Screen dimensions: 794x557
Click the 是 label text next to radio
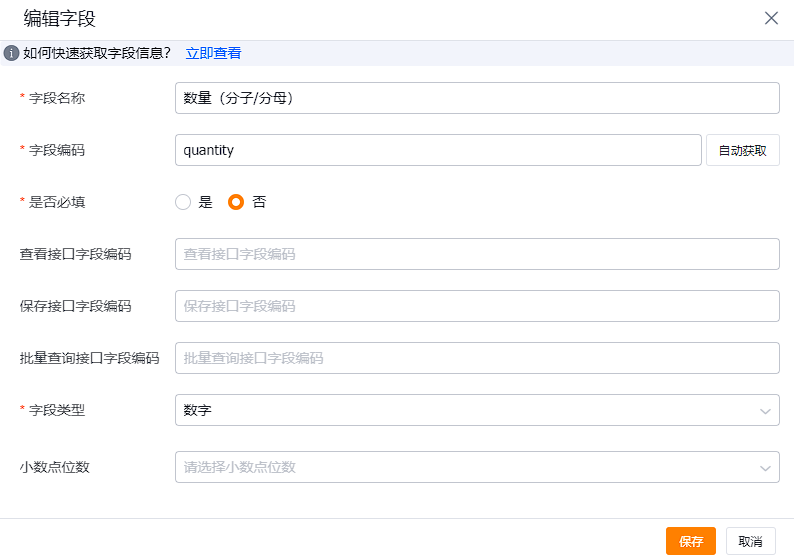point(205,202)
